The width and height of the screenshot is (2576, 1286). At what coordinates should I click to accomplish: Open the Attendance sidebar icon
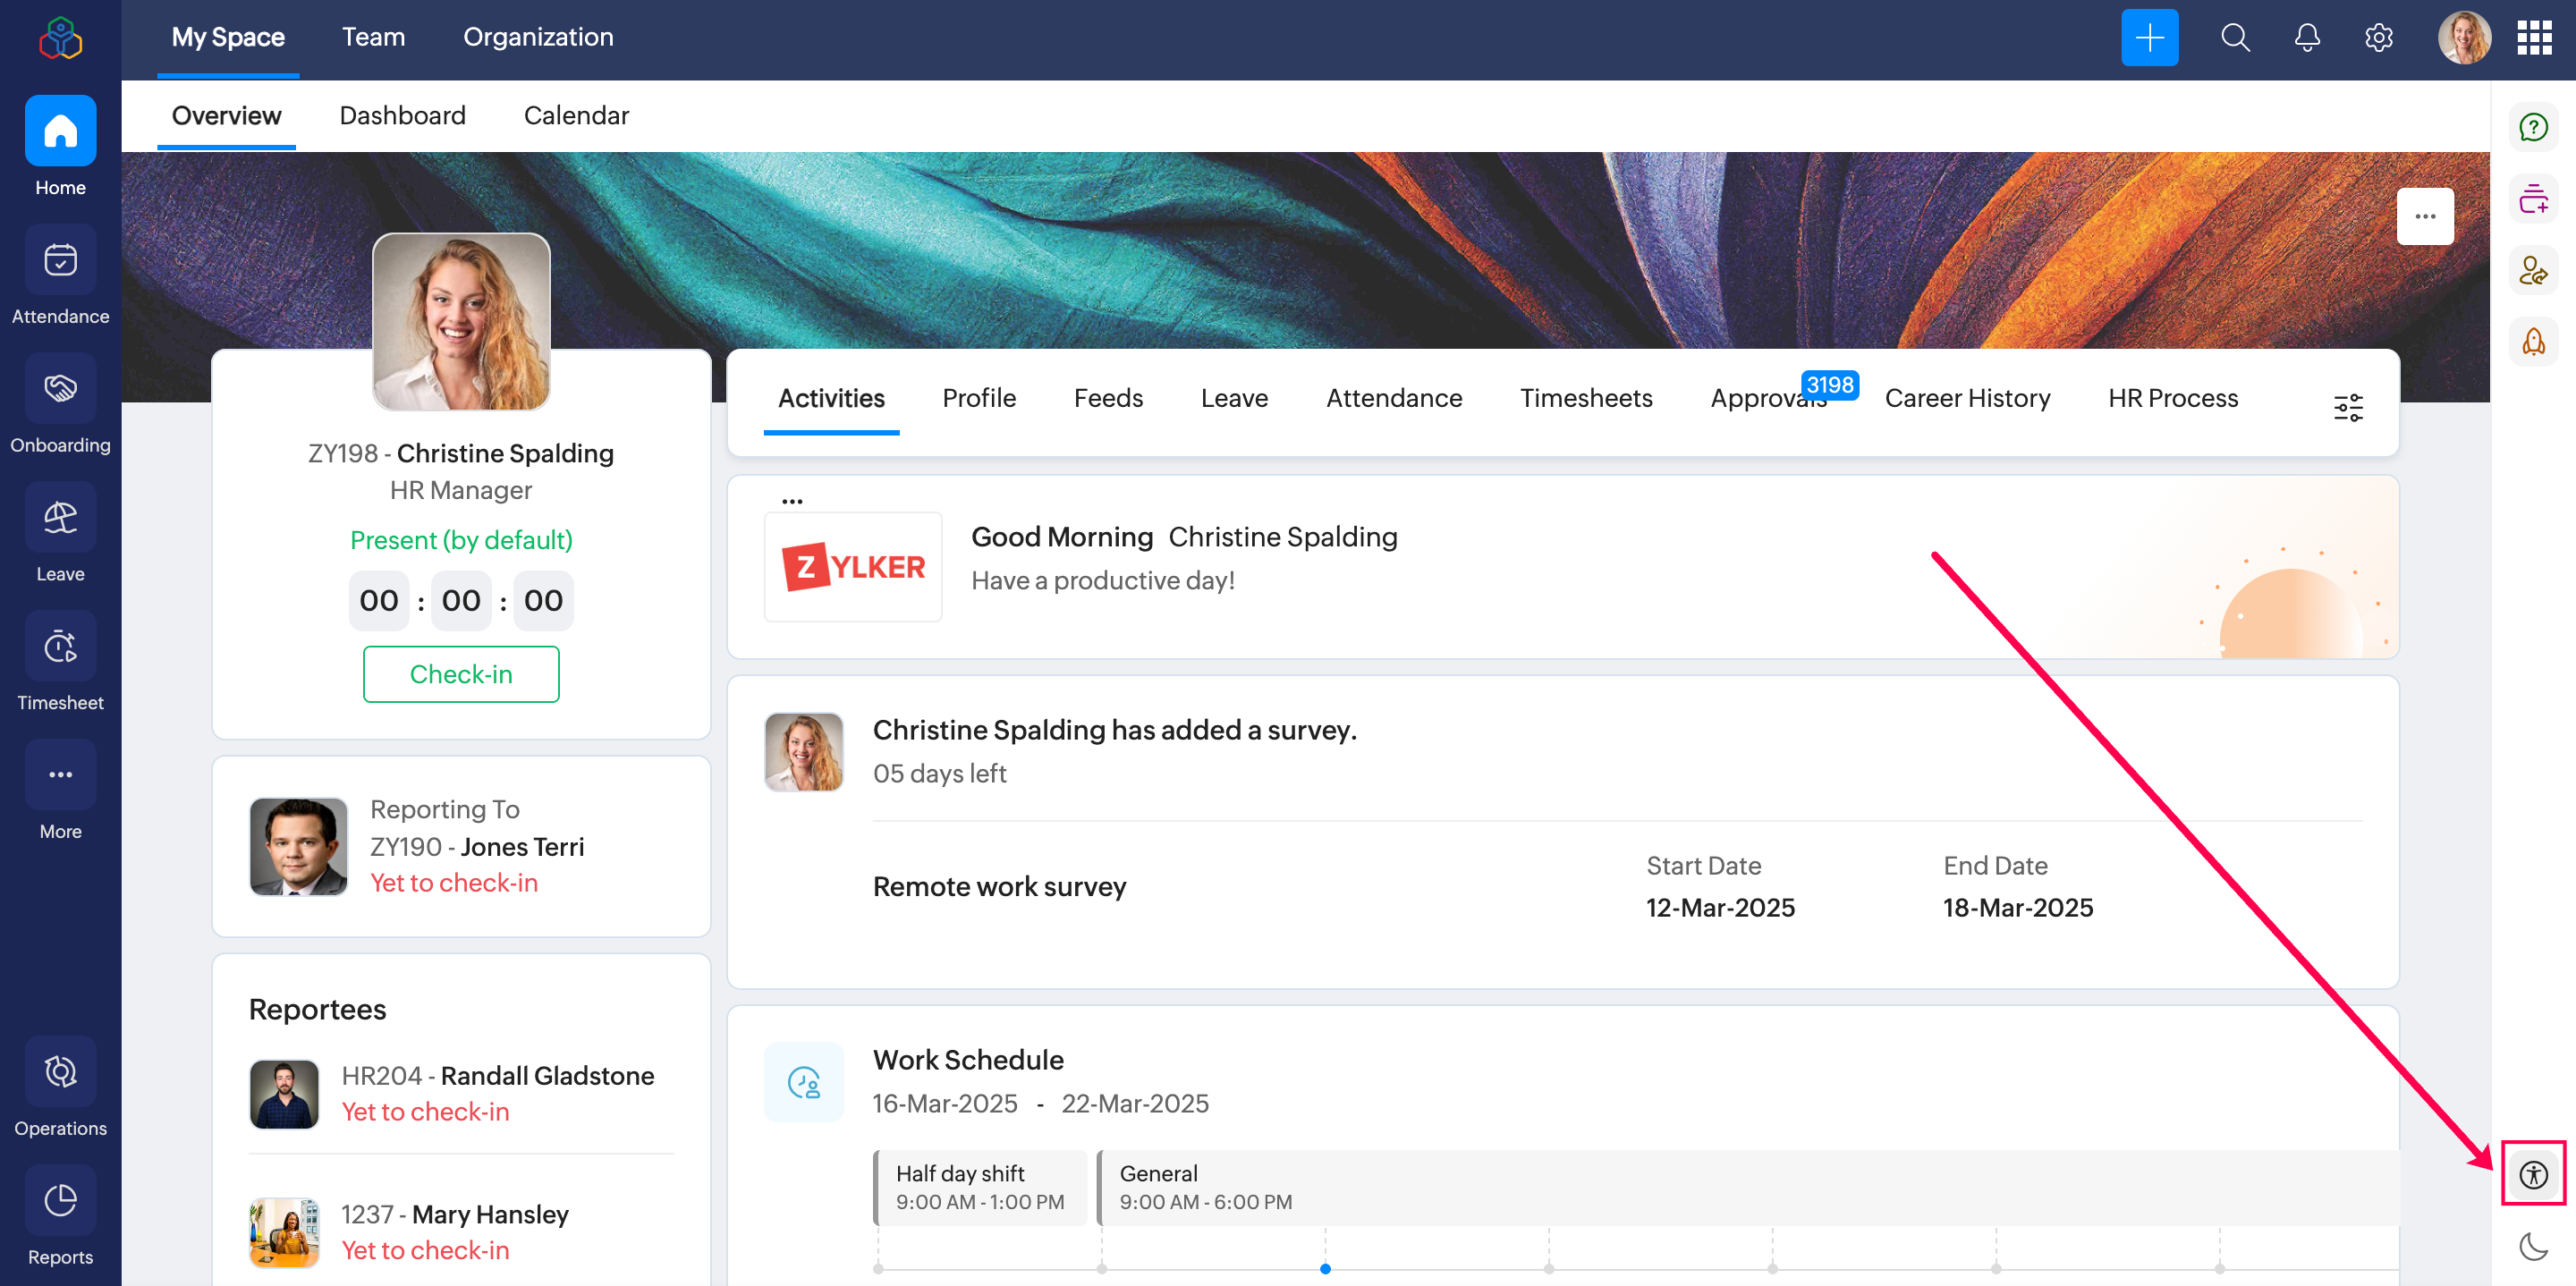pyautogui.click(x=60, y=261)
